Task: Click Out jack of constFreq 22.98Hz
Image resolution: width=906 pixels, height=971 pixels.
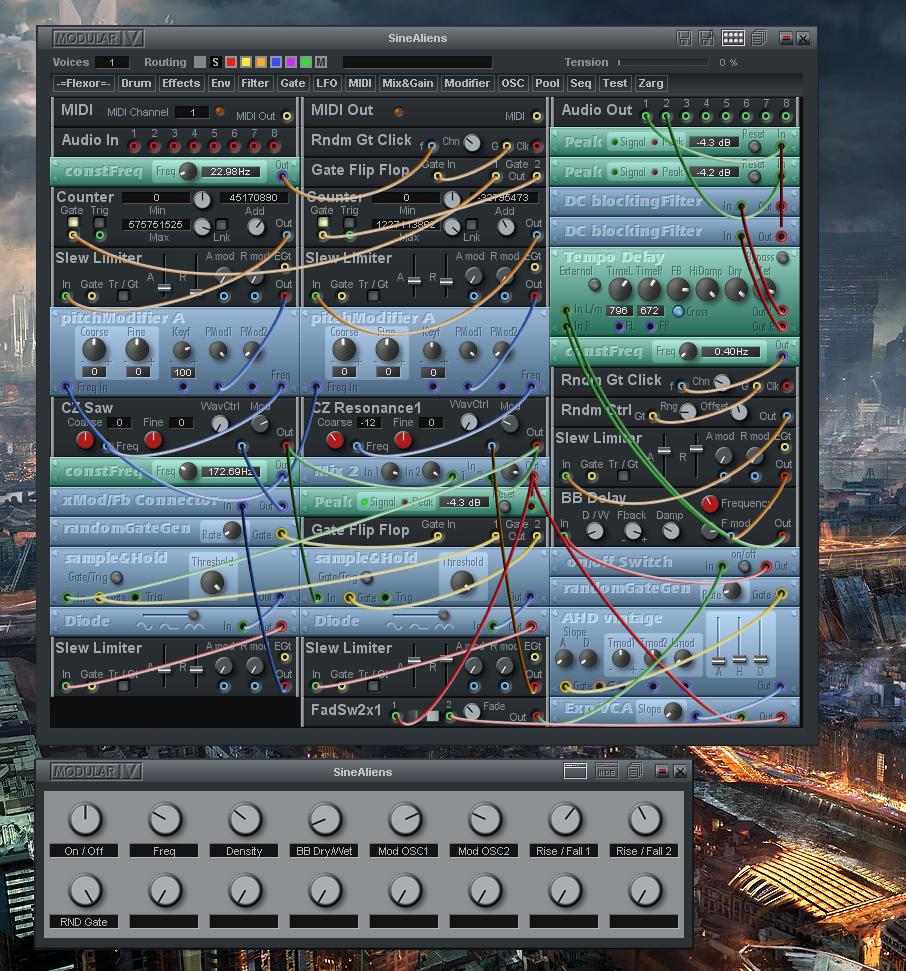Action: [282, 178]
